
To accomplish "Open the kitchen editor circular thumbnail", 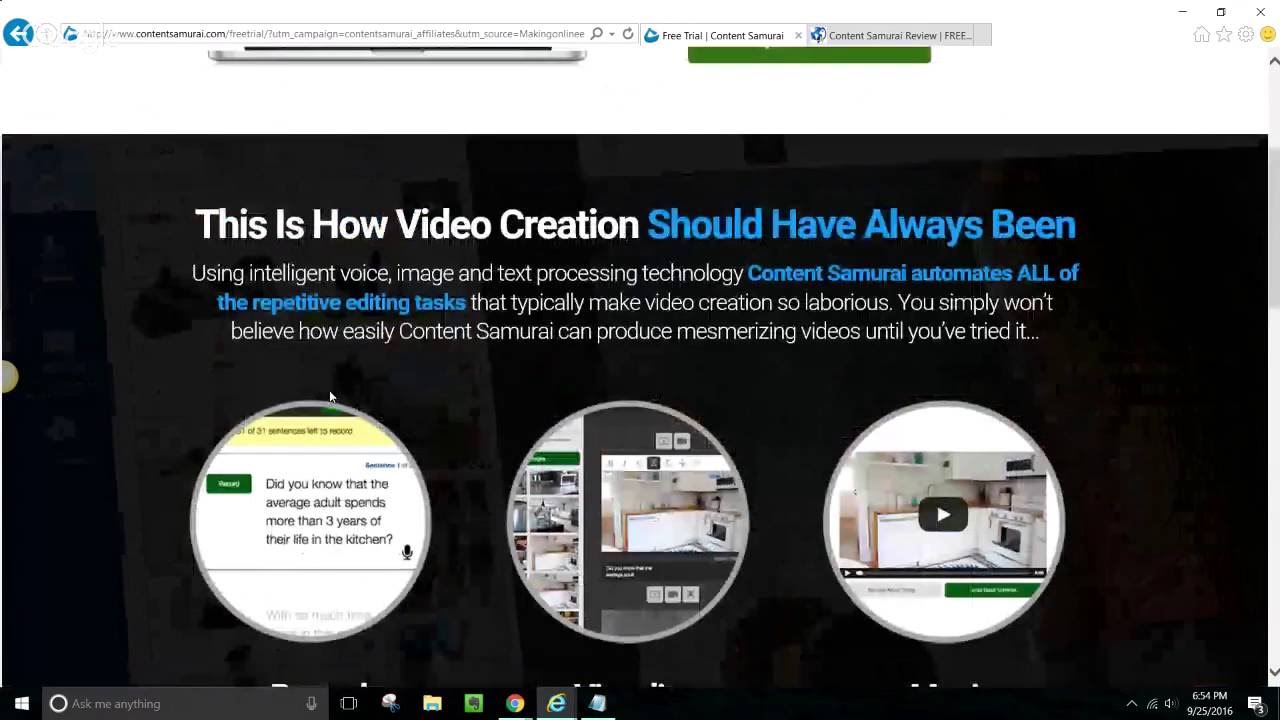I will (628, 520).
